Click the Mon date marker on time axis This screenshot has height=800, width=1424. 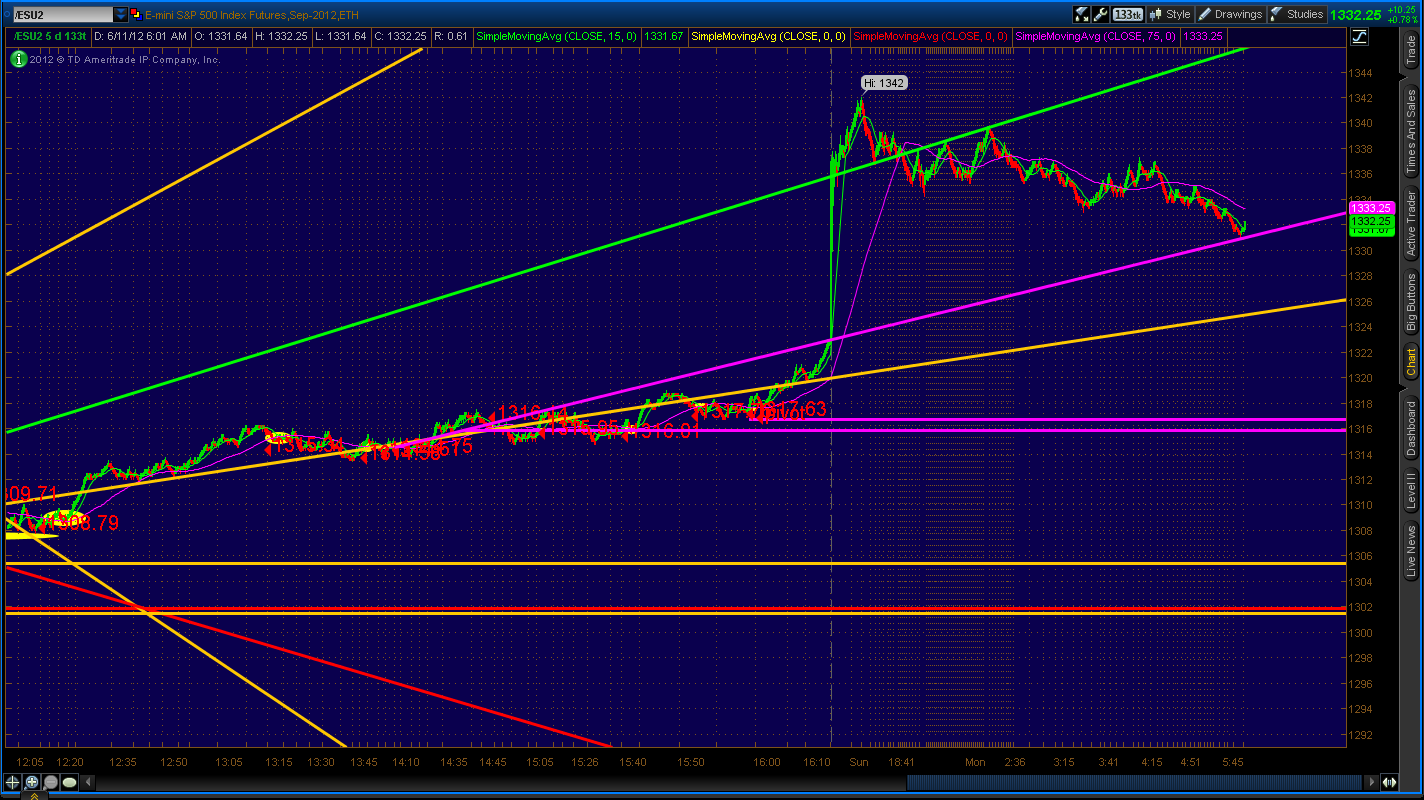coord(975,762)
